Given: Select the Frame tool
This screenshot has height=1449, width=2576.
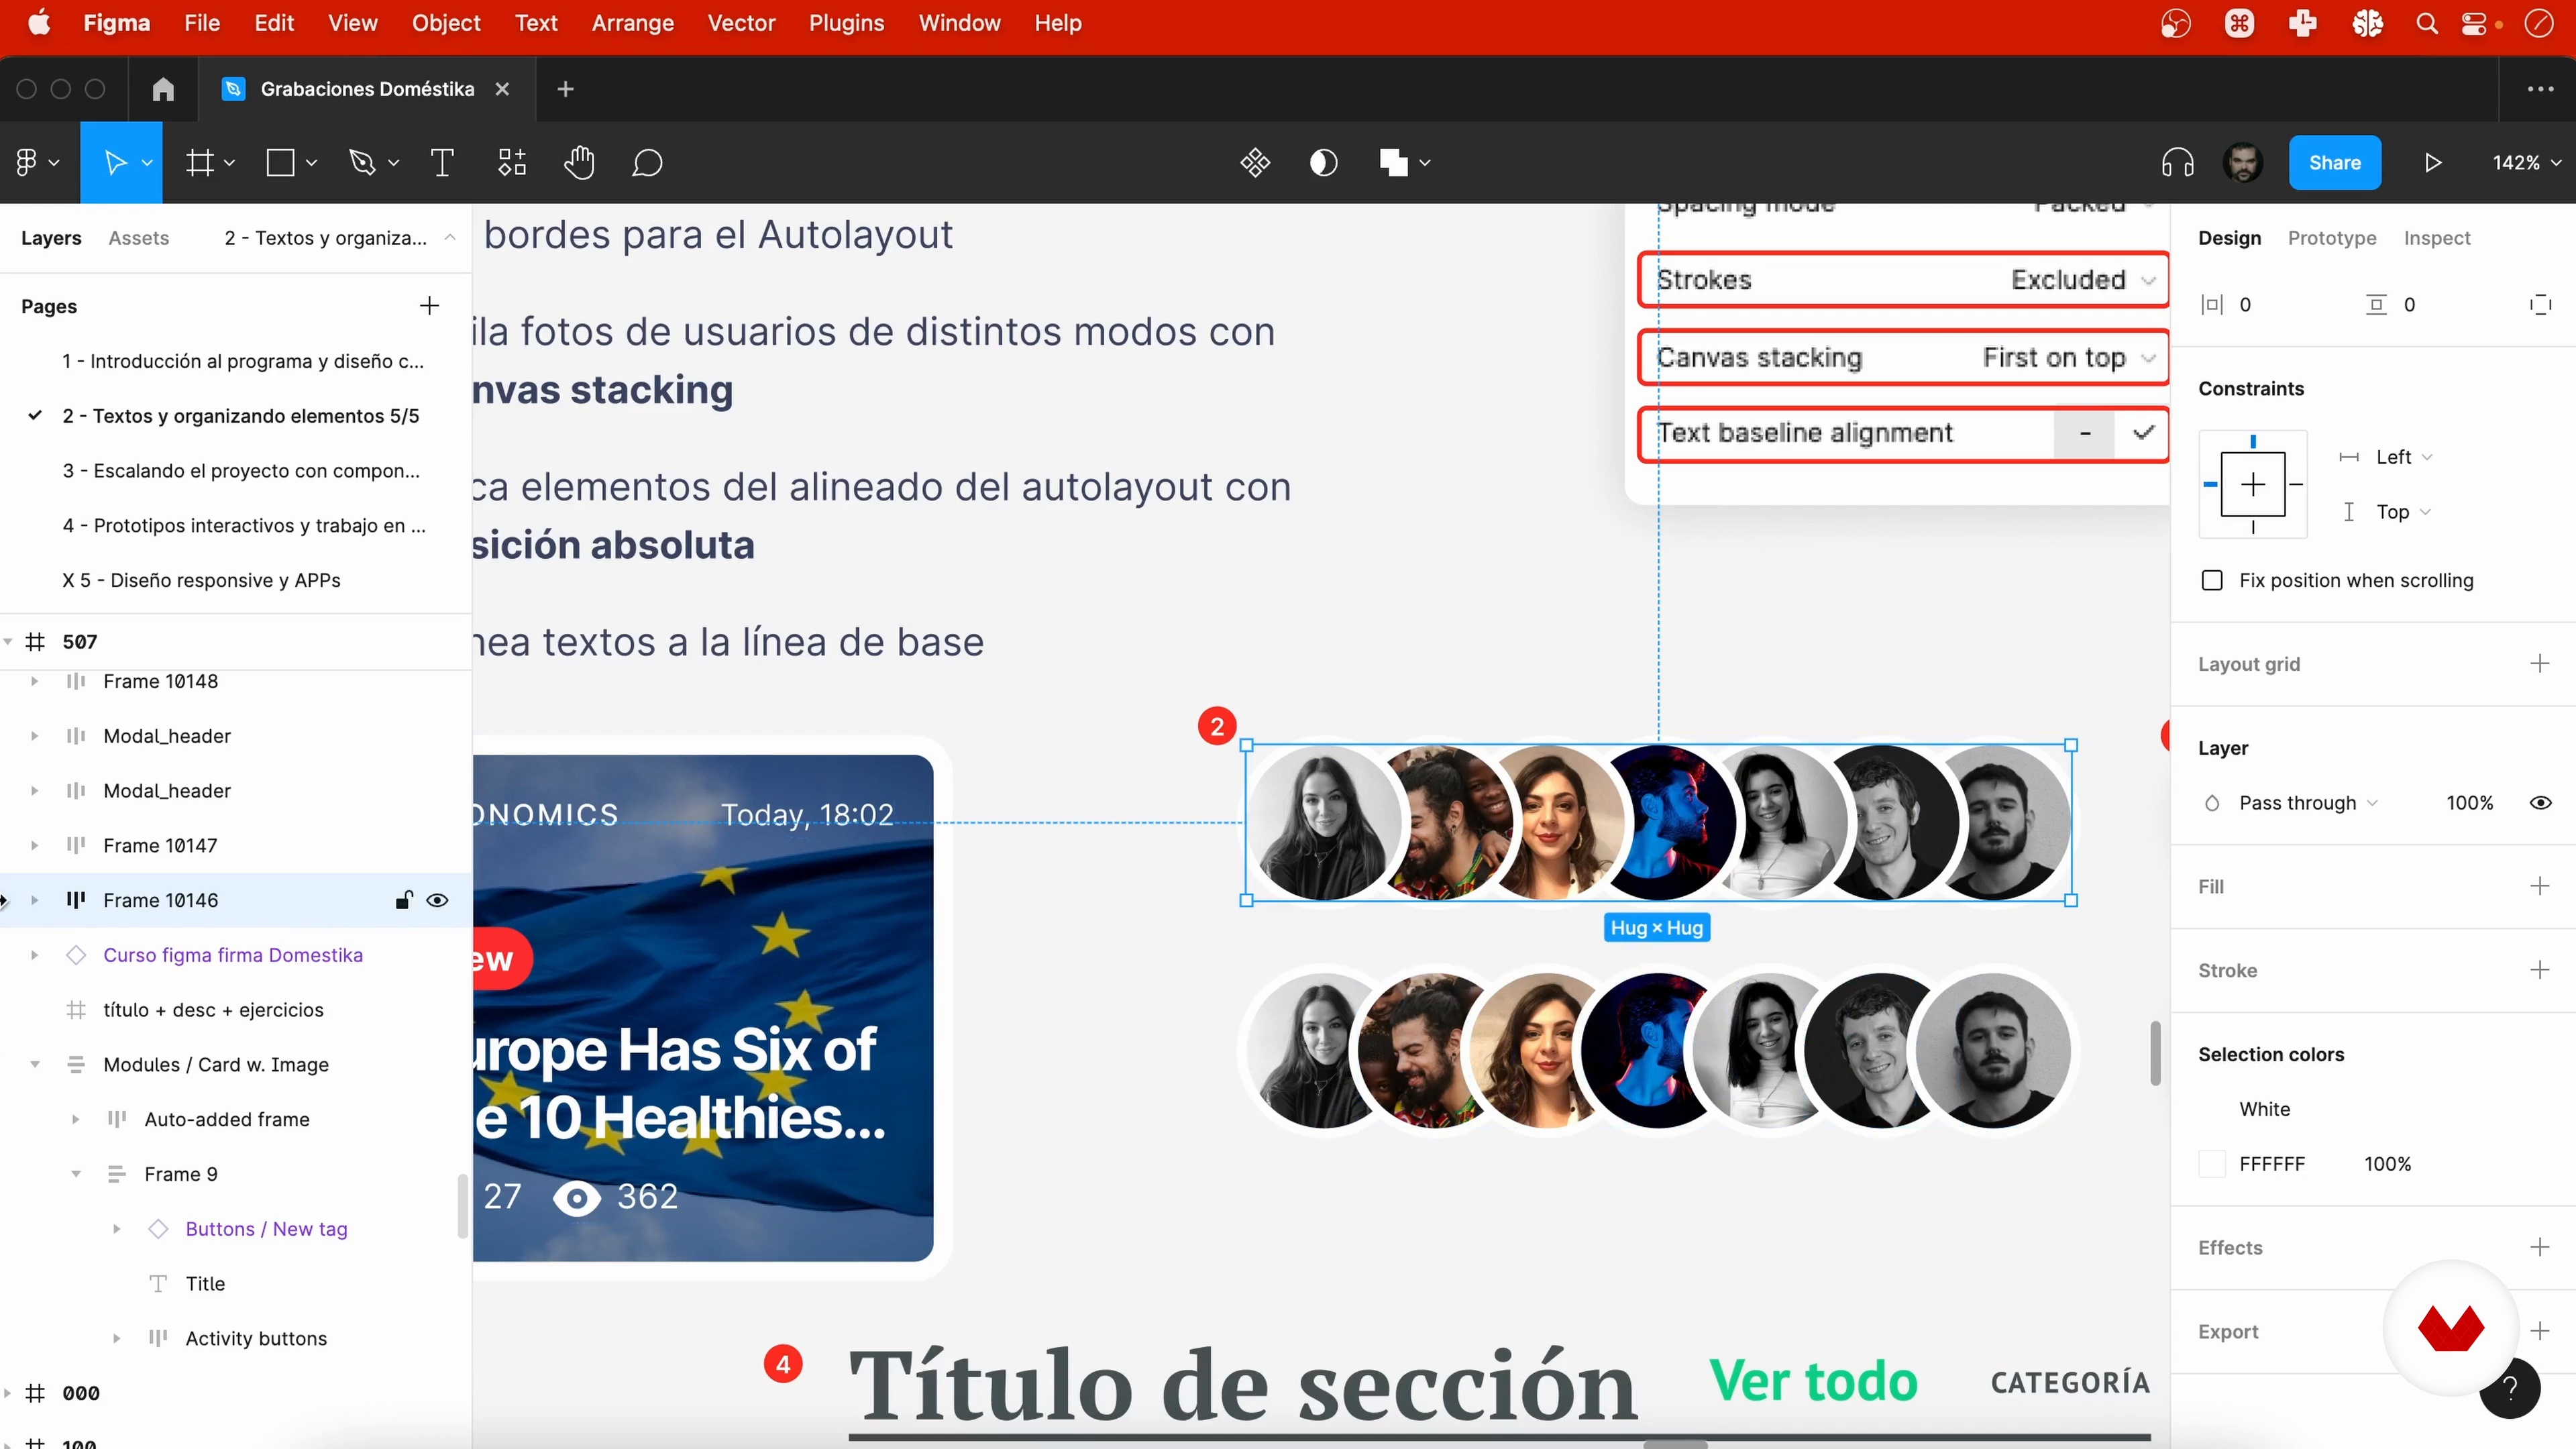Looking at the screenshot, I should (200, 162).
